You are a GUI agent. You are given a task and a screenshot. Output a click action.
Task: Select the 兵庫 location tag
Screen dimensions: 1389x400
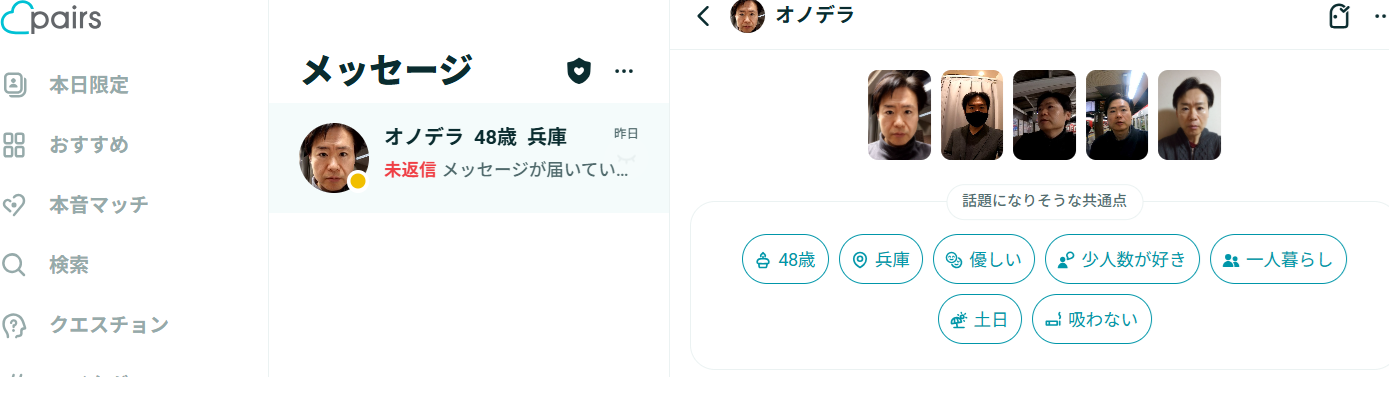click(x=880, y=260)
